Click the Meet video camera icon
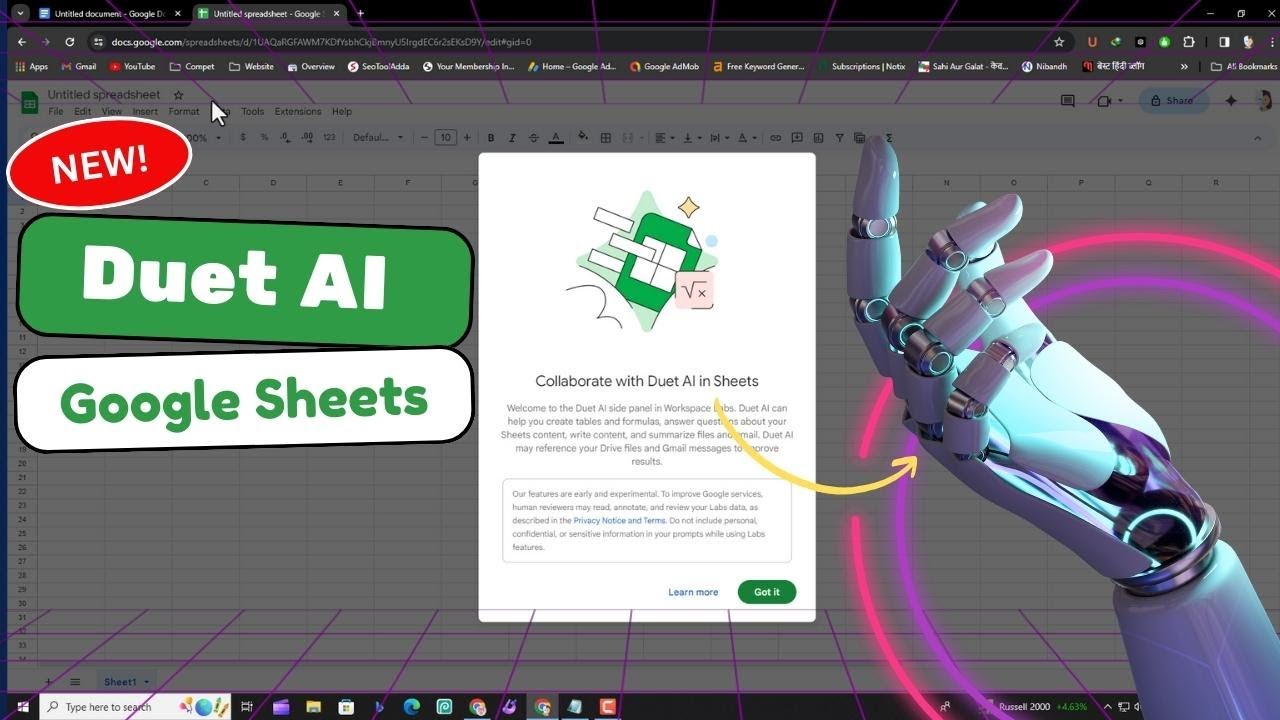Viewport: 1280px width, 720px height. [x=1104, y=101]
